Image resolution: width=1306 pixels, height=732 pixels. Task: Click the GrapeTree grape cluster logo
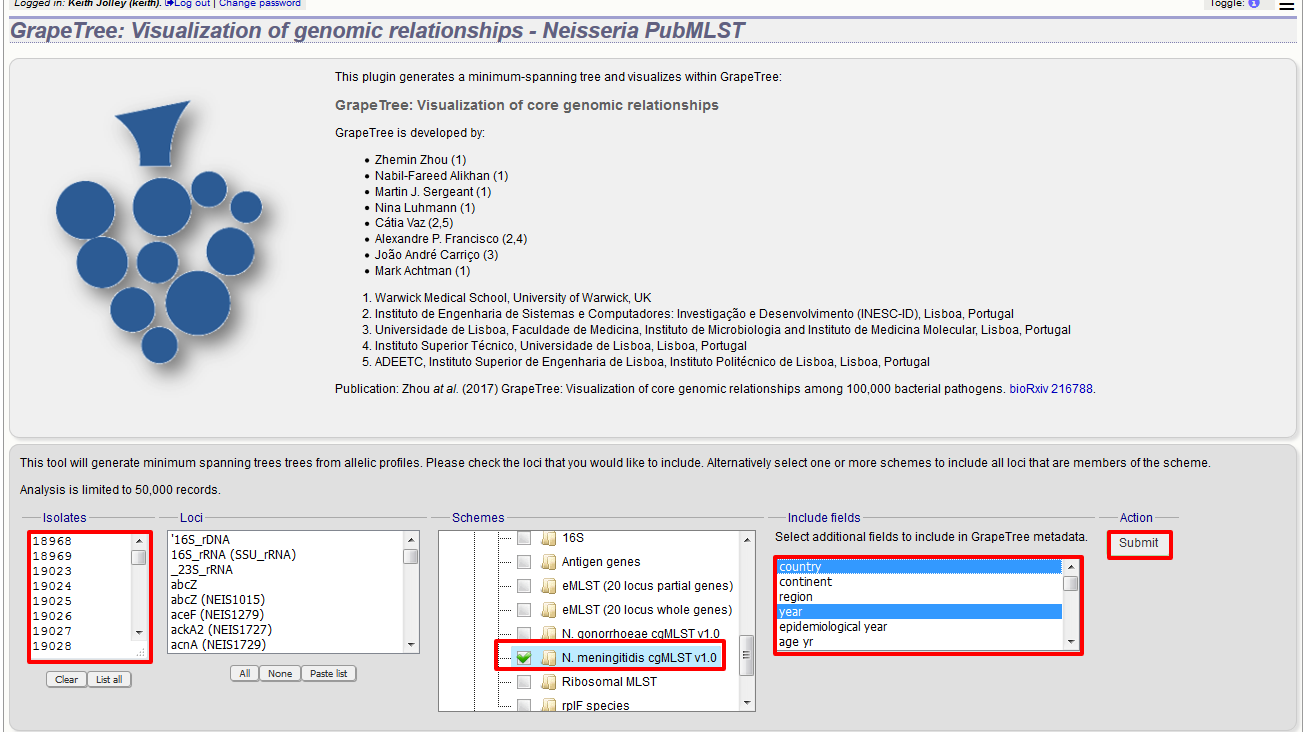point(160,230)
